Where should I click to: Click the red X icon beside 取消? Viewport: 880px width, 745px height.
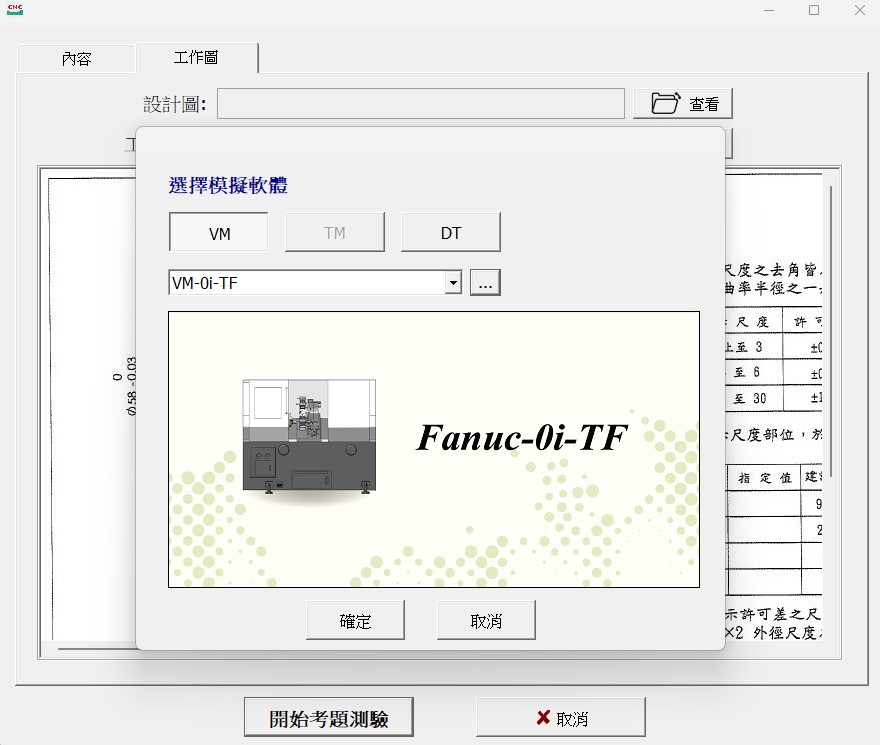point(543,717)
